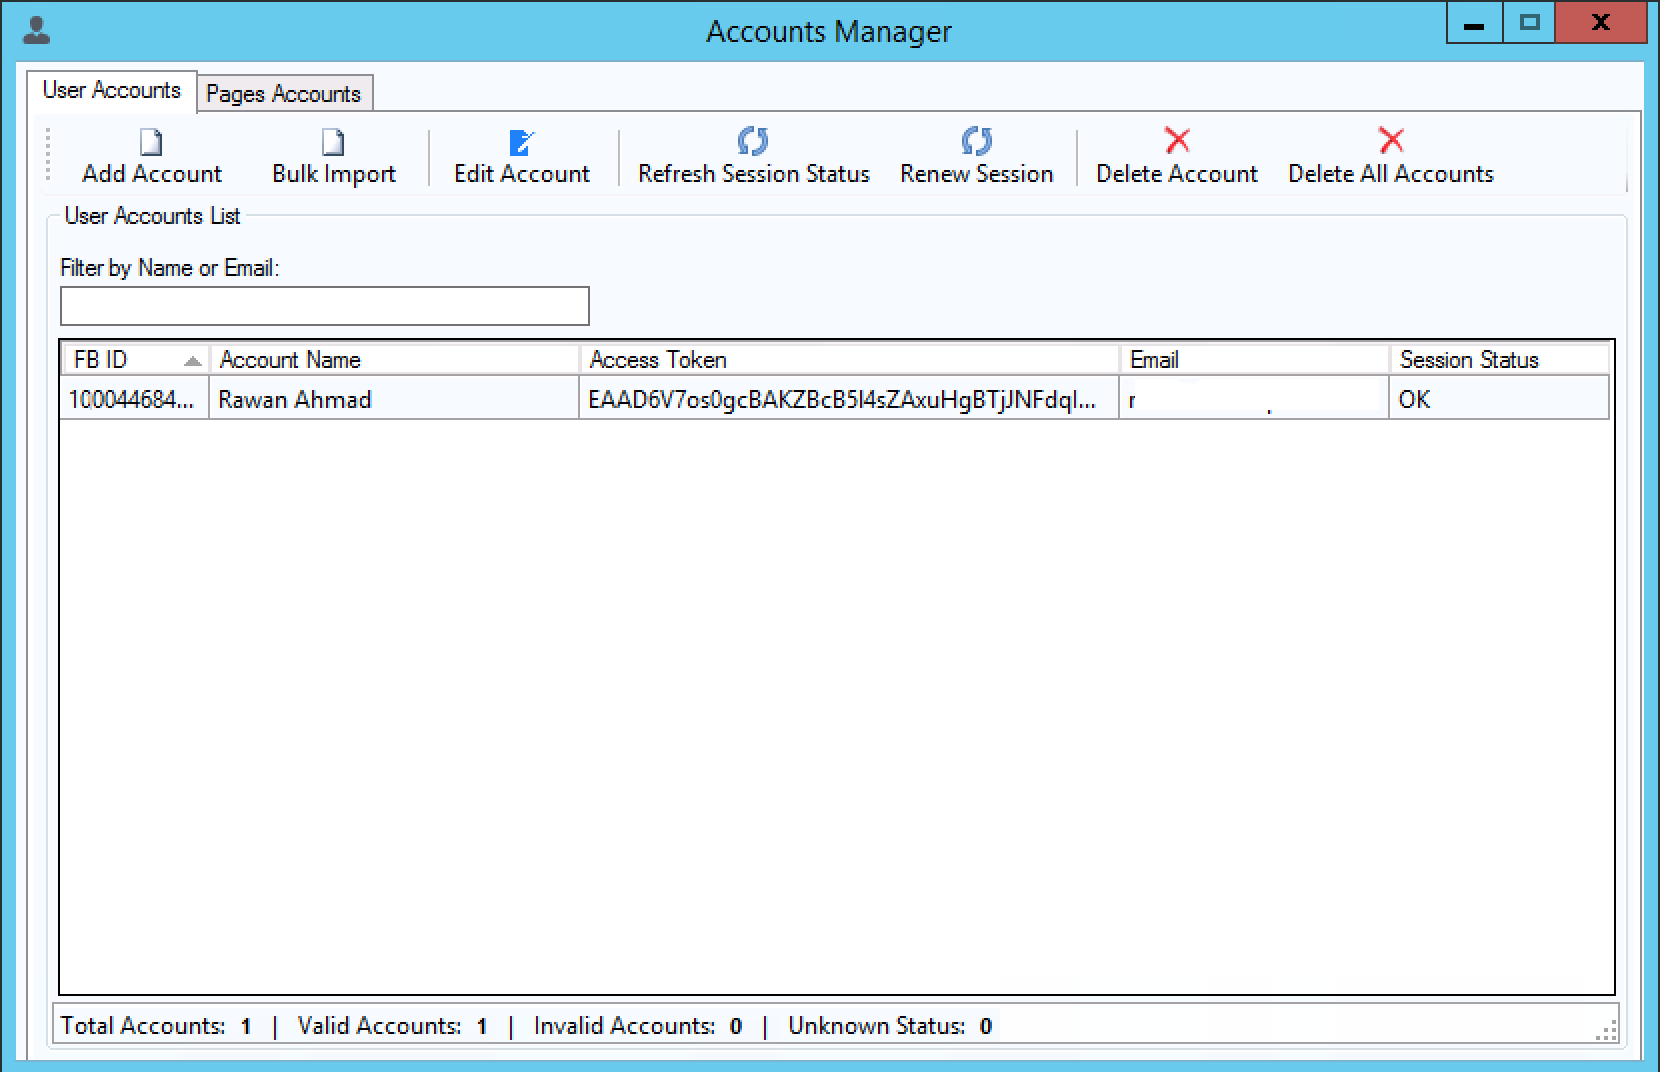Switch to the Pages Accounts tab
Image resolution: width=1660 pixels, height=1072 pixels.
tap(283, 93)
